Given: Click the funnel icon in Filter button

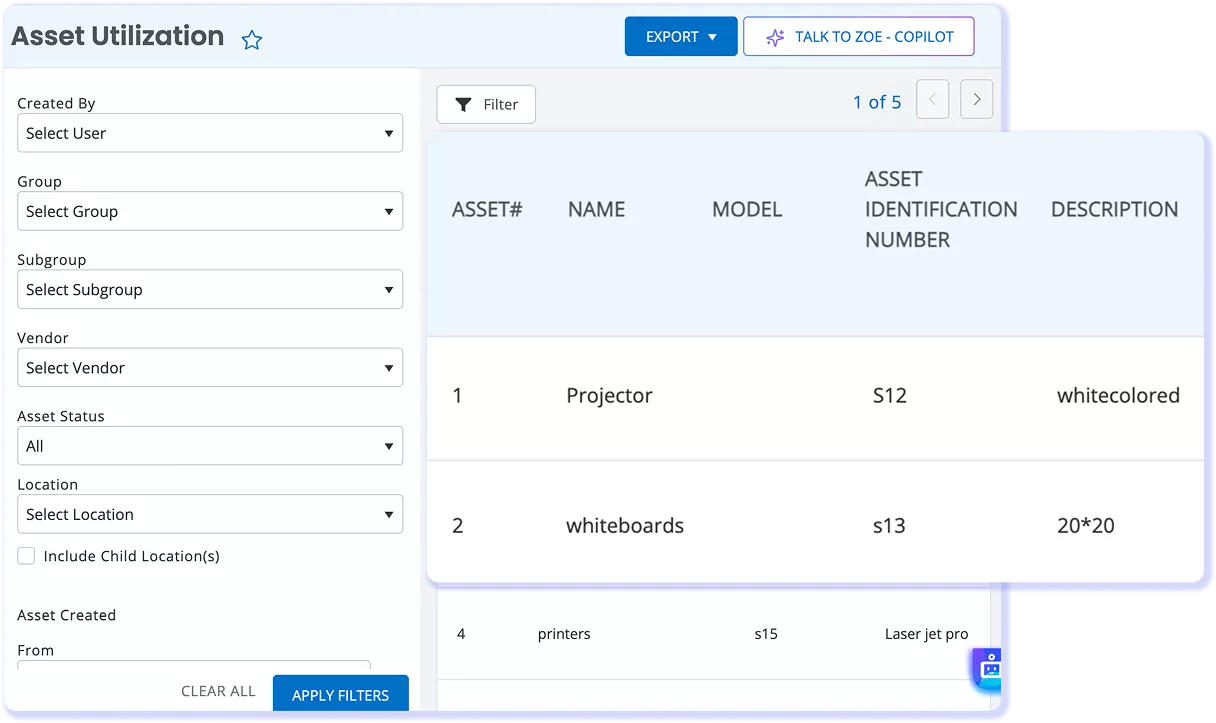Looking at the screenshot, I should 463,104.
